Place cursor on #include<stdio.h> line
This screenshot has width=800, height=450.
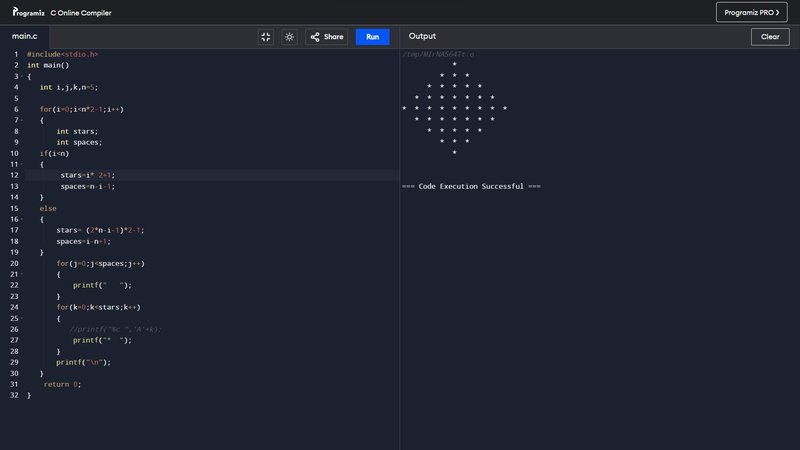pyautogui.click(x=62, y=54)
